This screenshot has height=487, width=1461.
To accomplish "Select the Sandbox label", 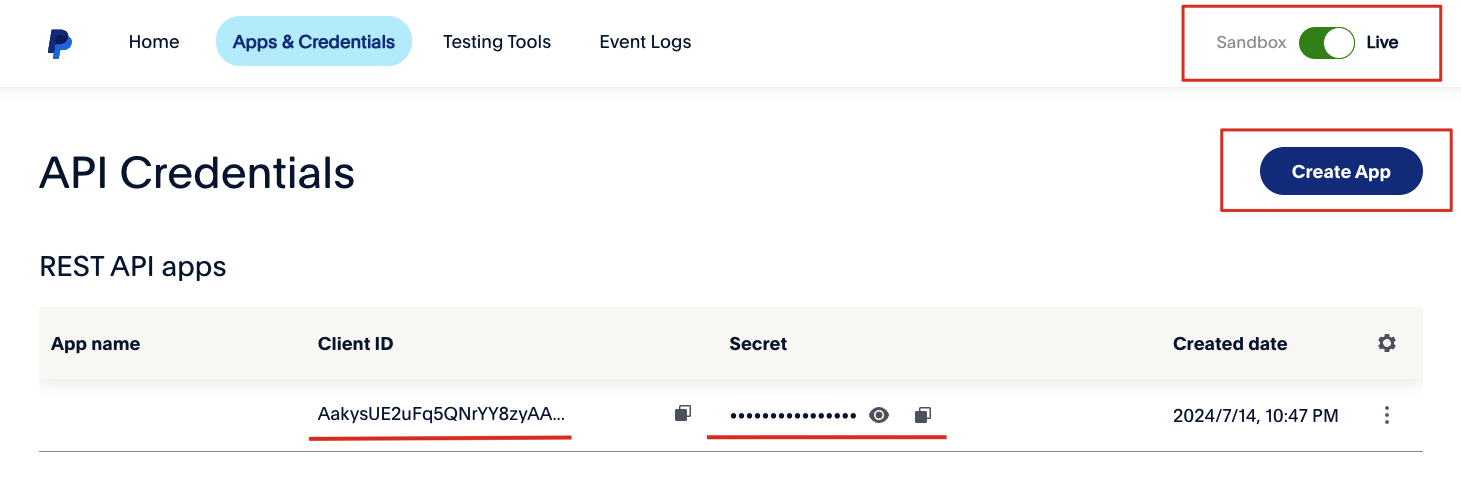I will pos(1251,43).
